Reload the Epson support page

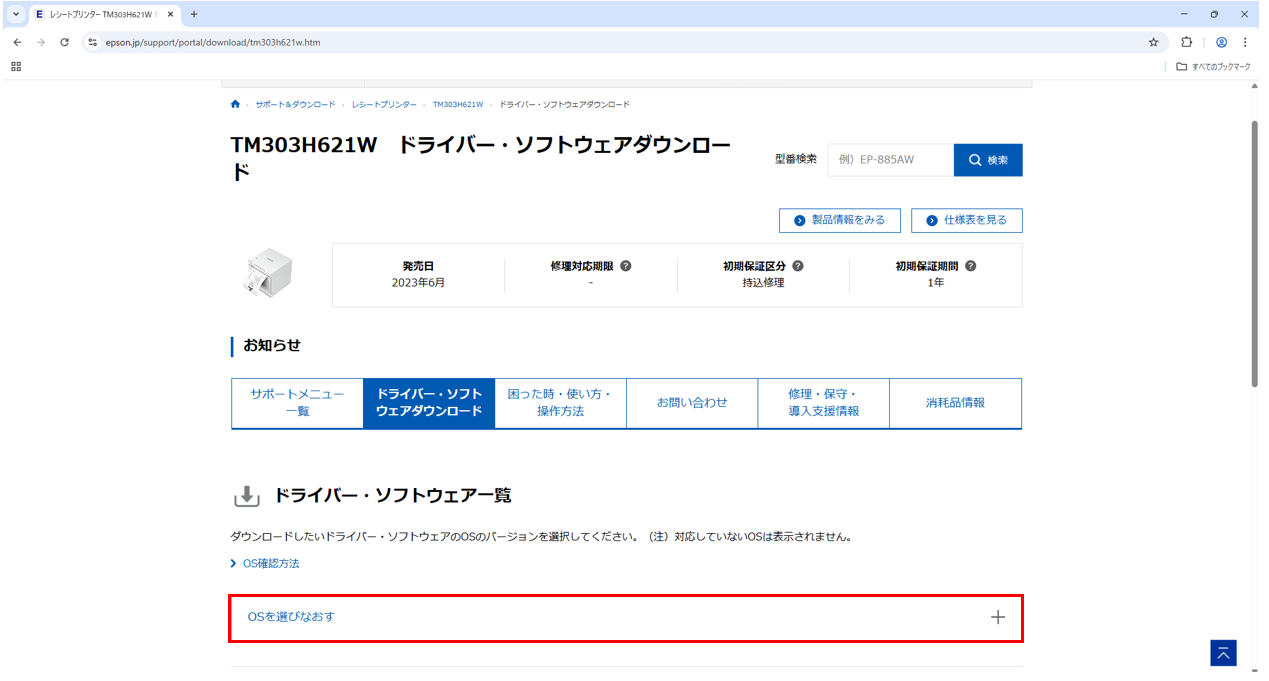[65, 42]
